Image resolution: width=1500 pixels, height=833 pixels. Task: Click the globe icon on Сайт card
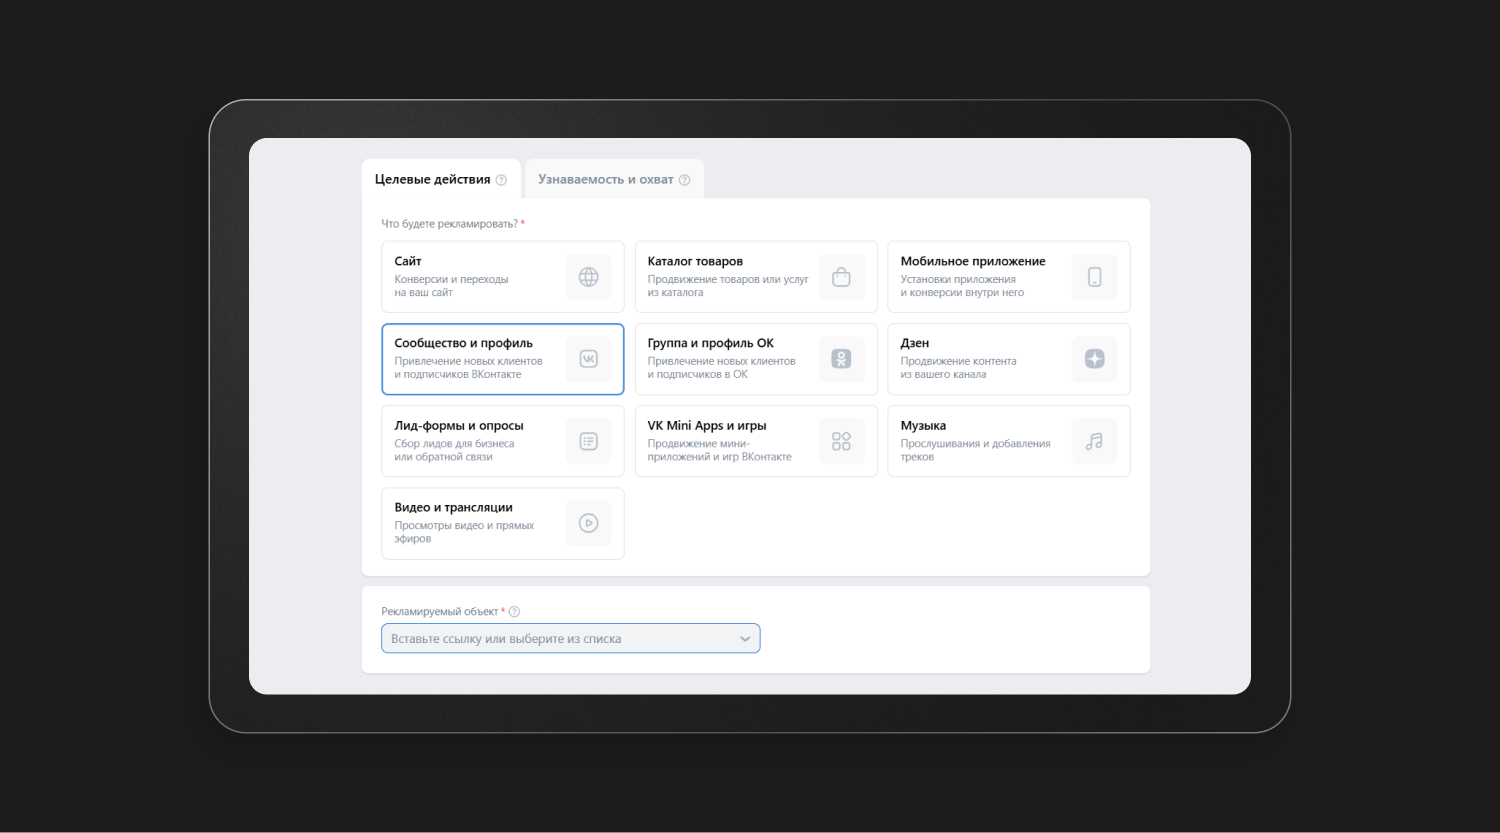point(589,277)
